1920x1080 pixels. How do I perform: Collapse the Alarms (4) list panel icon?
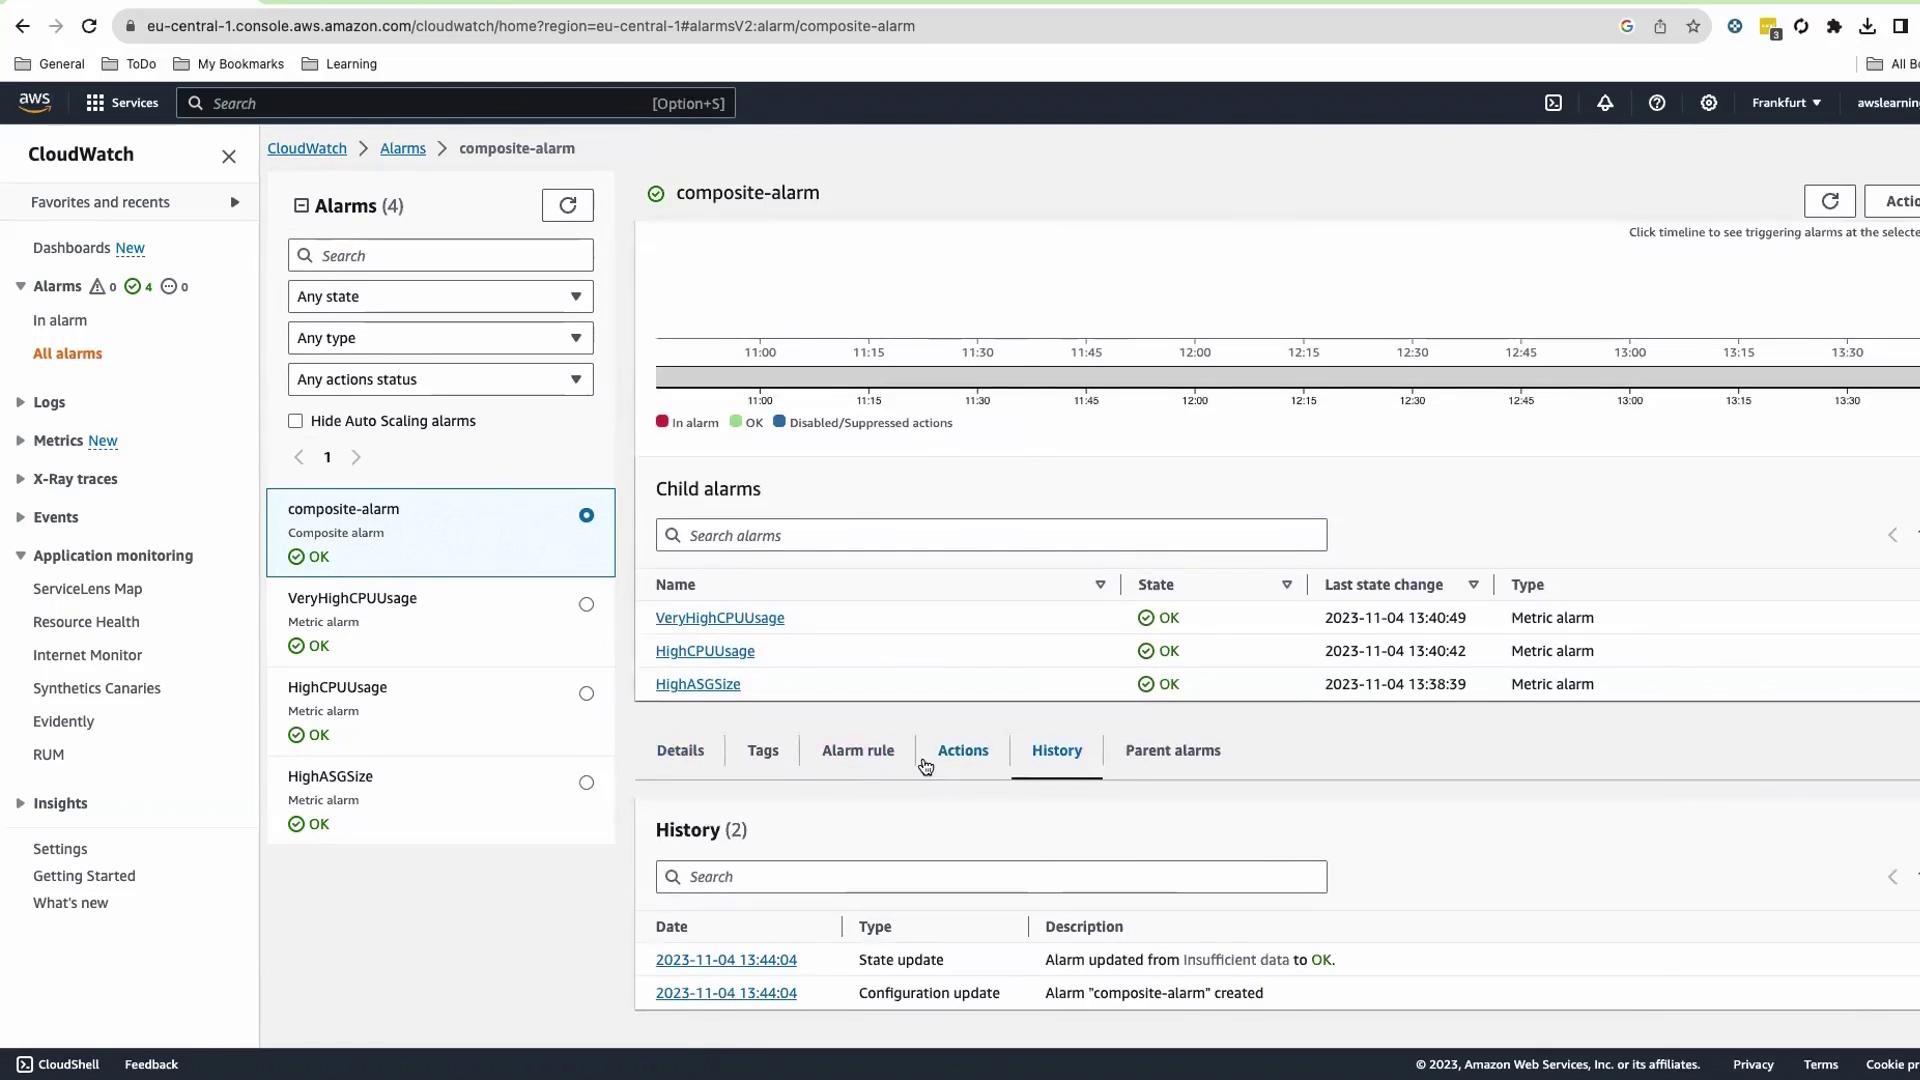[301, 205]
